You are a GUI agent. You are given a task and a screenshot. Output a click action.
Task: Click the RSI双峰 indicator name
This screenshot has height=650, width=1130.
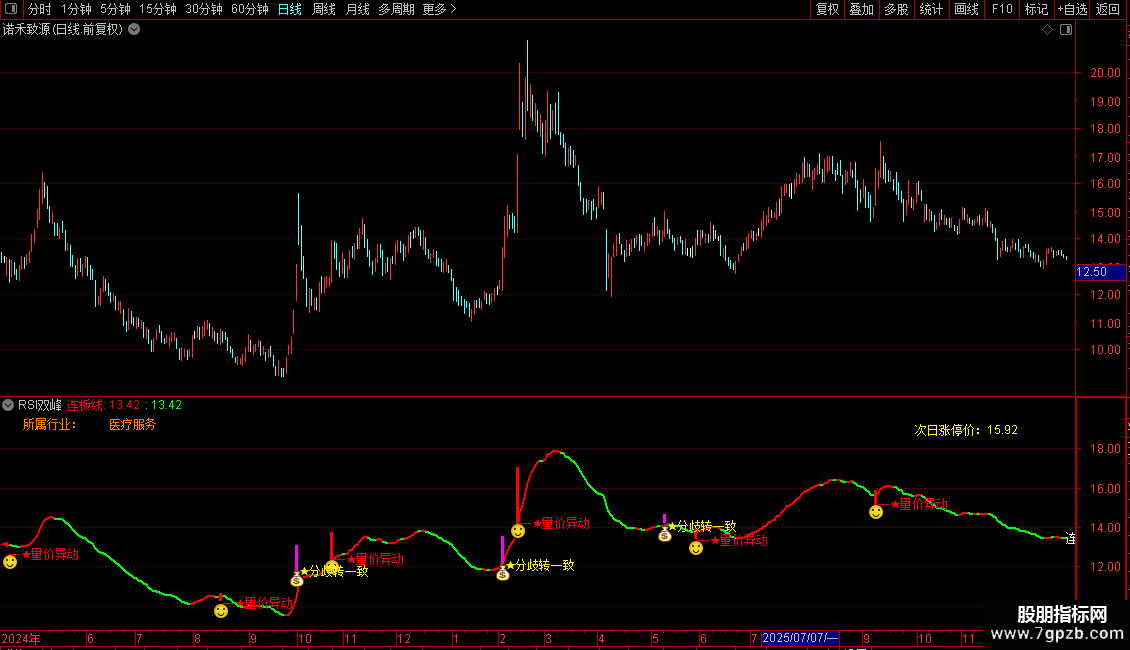(x=40, y=405)
